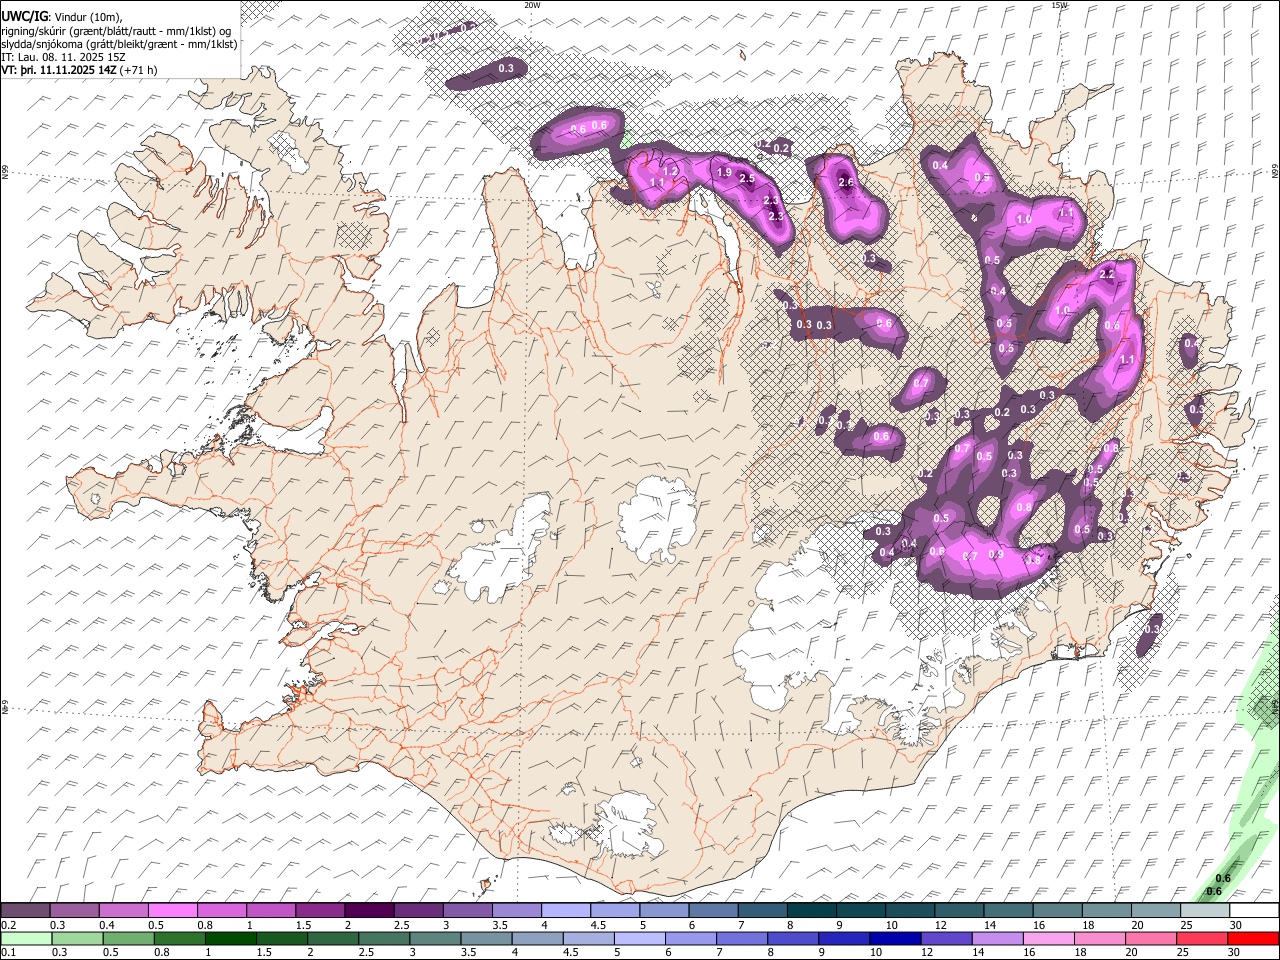The width and height of the screenshot is (1280, 960).
Task: Click the '1.2' precipitation value on the map
Action: click(671, 172)
